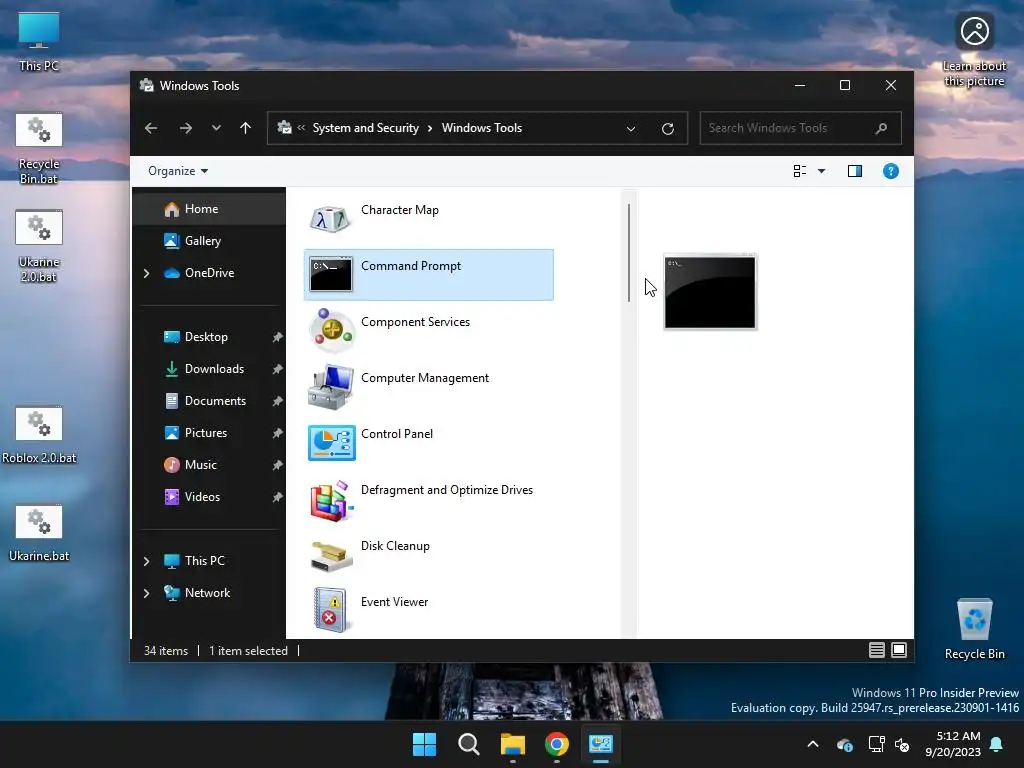Select This PC desktop icon
This screenshot has width=1024, height=768.
click(x=39, y=42)
